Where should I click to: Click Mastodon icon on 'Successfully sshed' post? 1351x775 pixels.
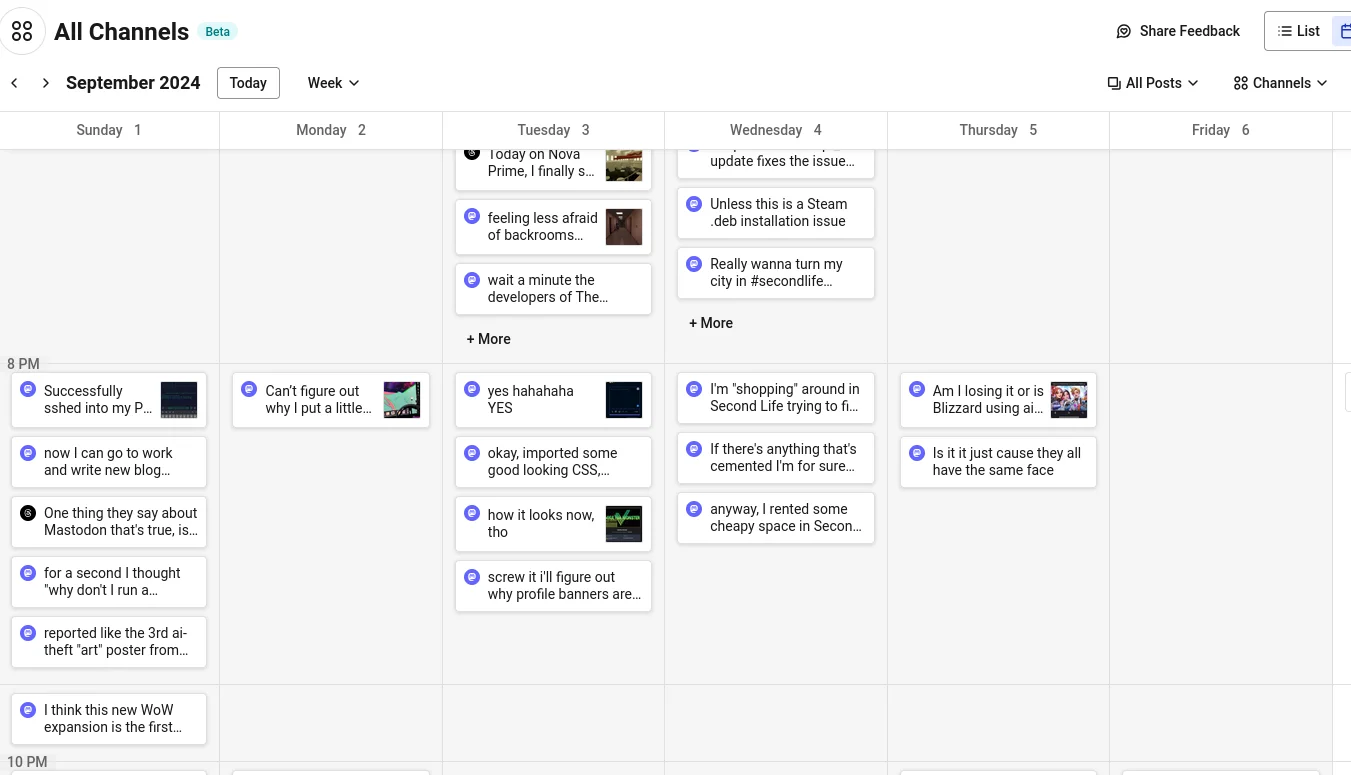28,390
